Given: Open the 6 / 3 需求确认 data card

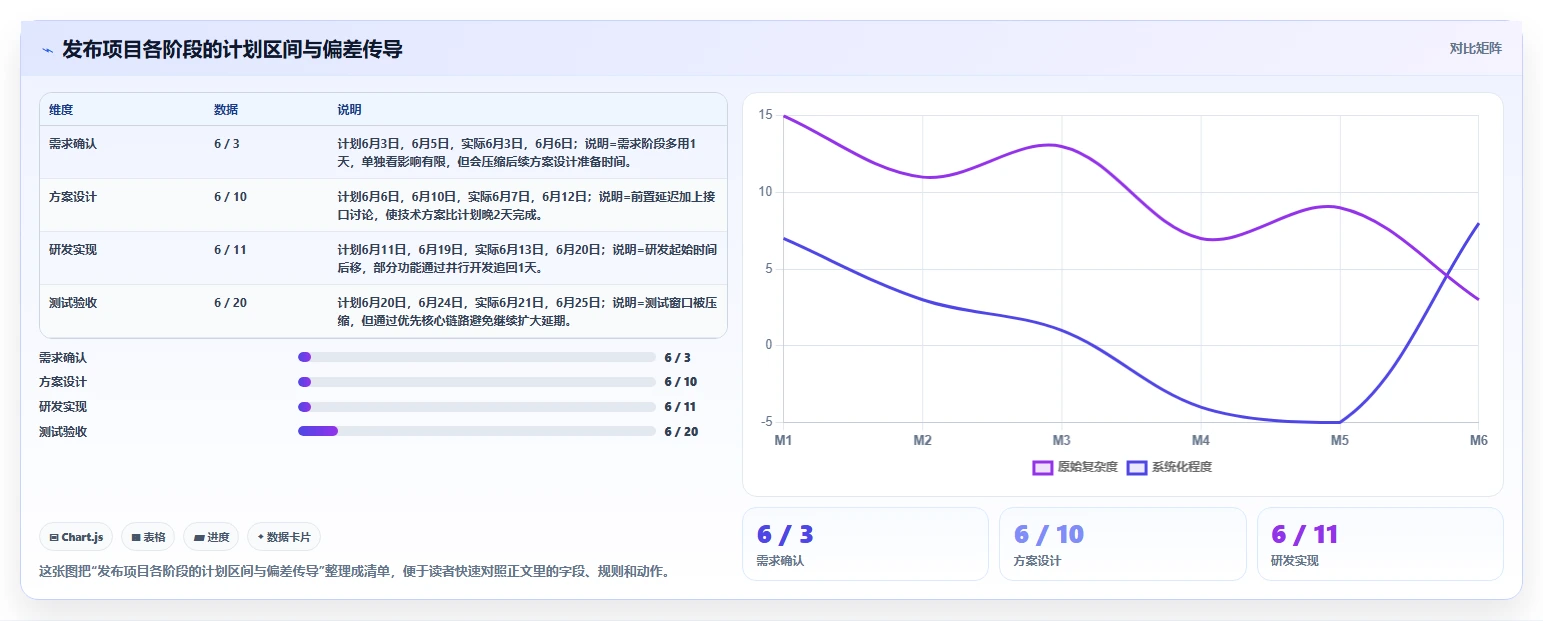Looking at the screenshot, I should point(865,544).
